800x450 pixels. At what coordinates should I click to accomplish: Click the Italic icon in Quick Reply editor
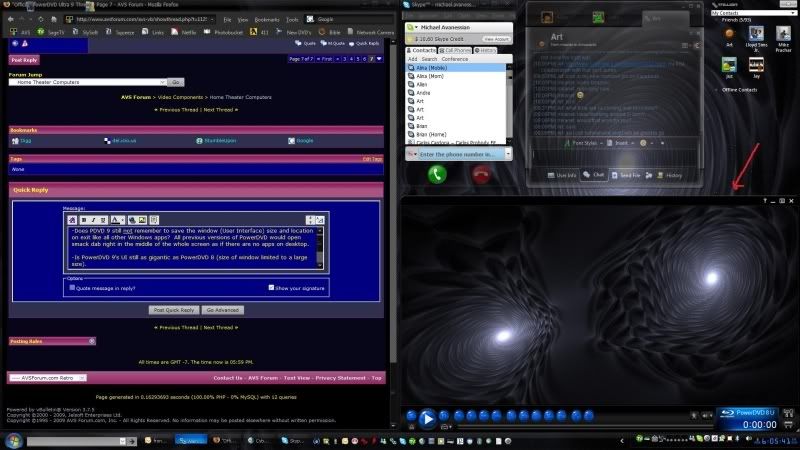[x=93, y=220]
